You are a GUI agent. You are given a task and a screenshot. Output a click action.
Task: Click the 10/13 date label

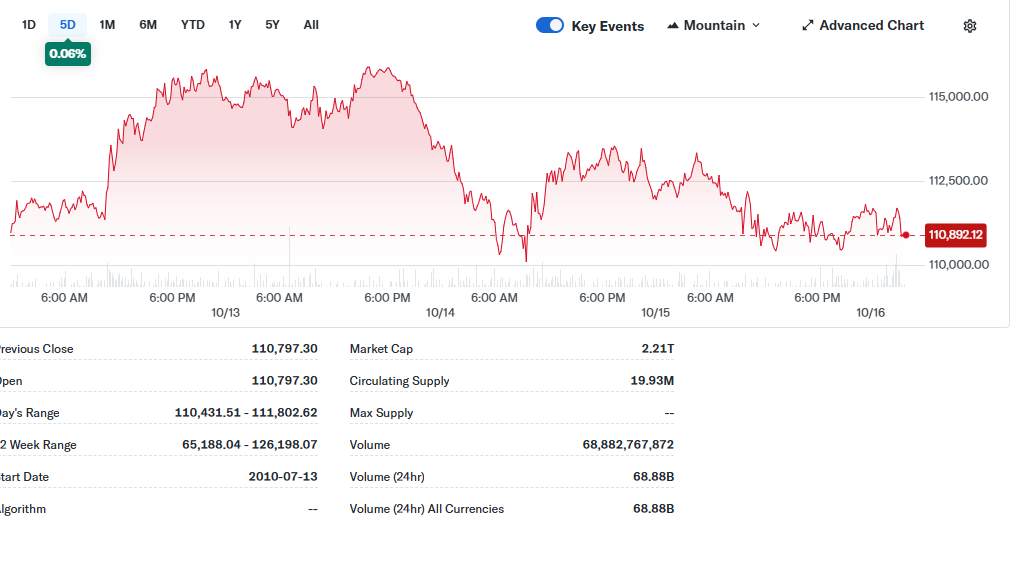225,313
